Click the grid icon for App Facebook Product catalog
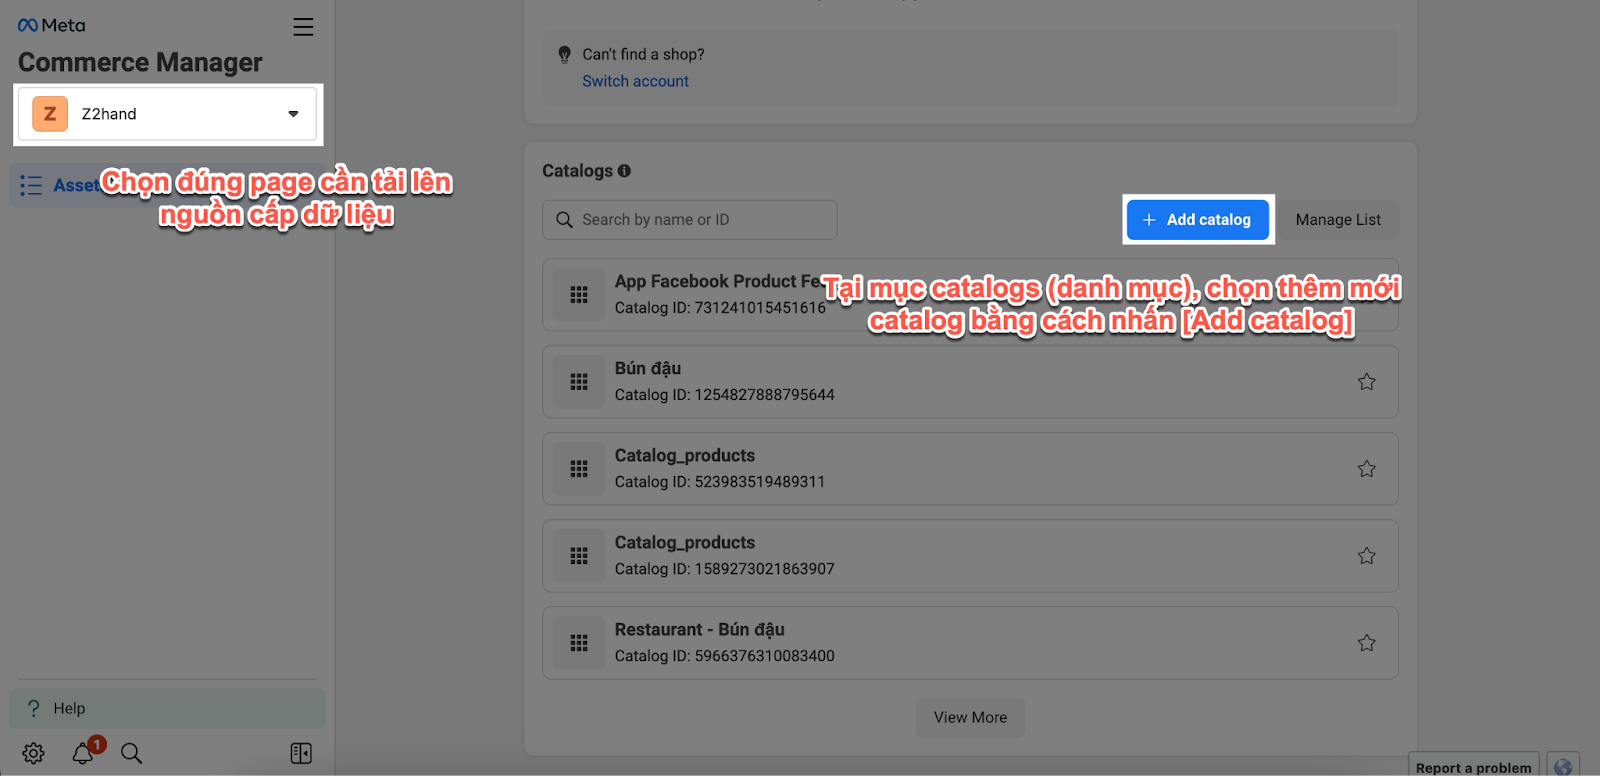 [x=579, y=295]
